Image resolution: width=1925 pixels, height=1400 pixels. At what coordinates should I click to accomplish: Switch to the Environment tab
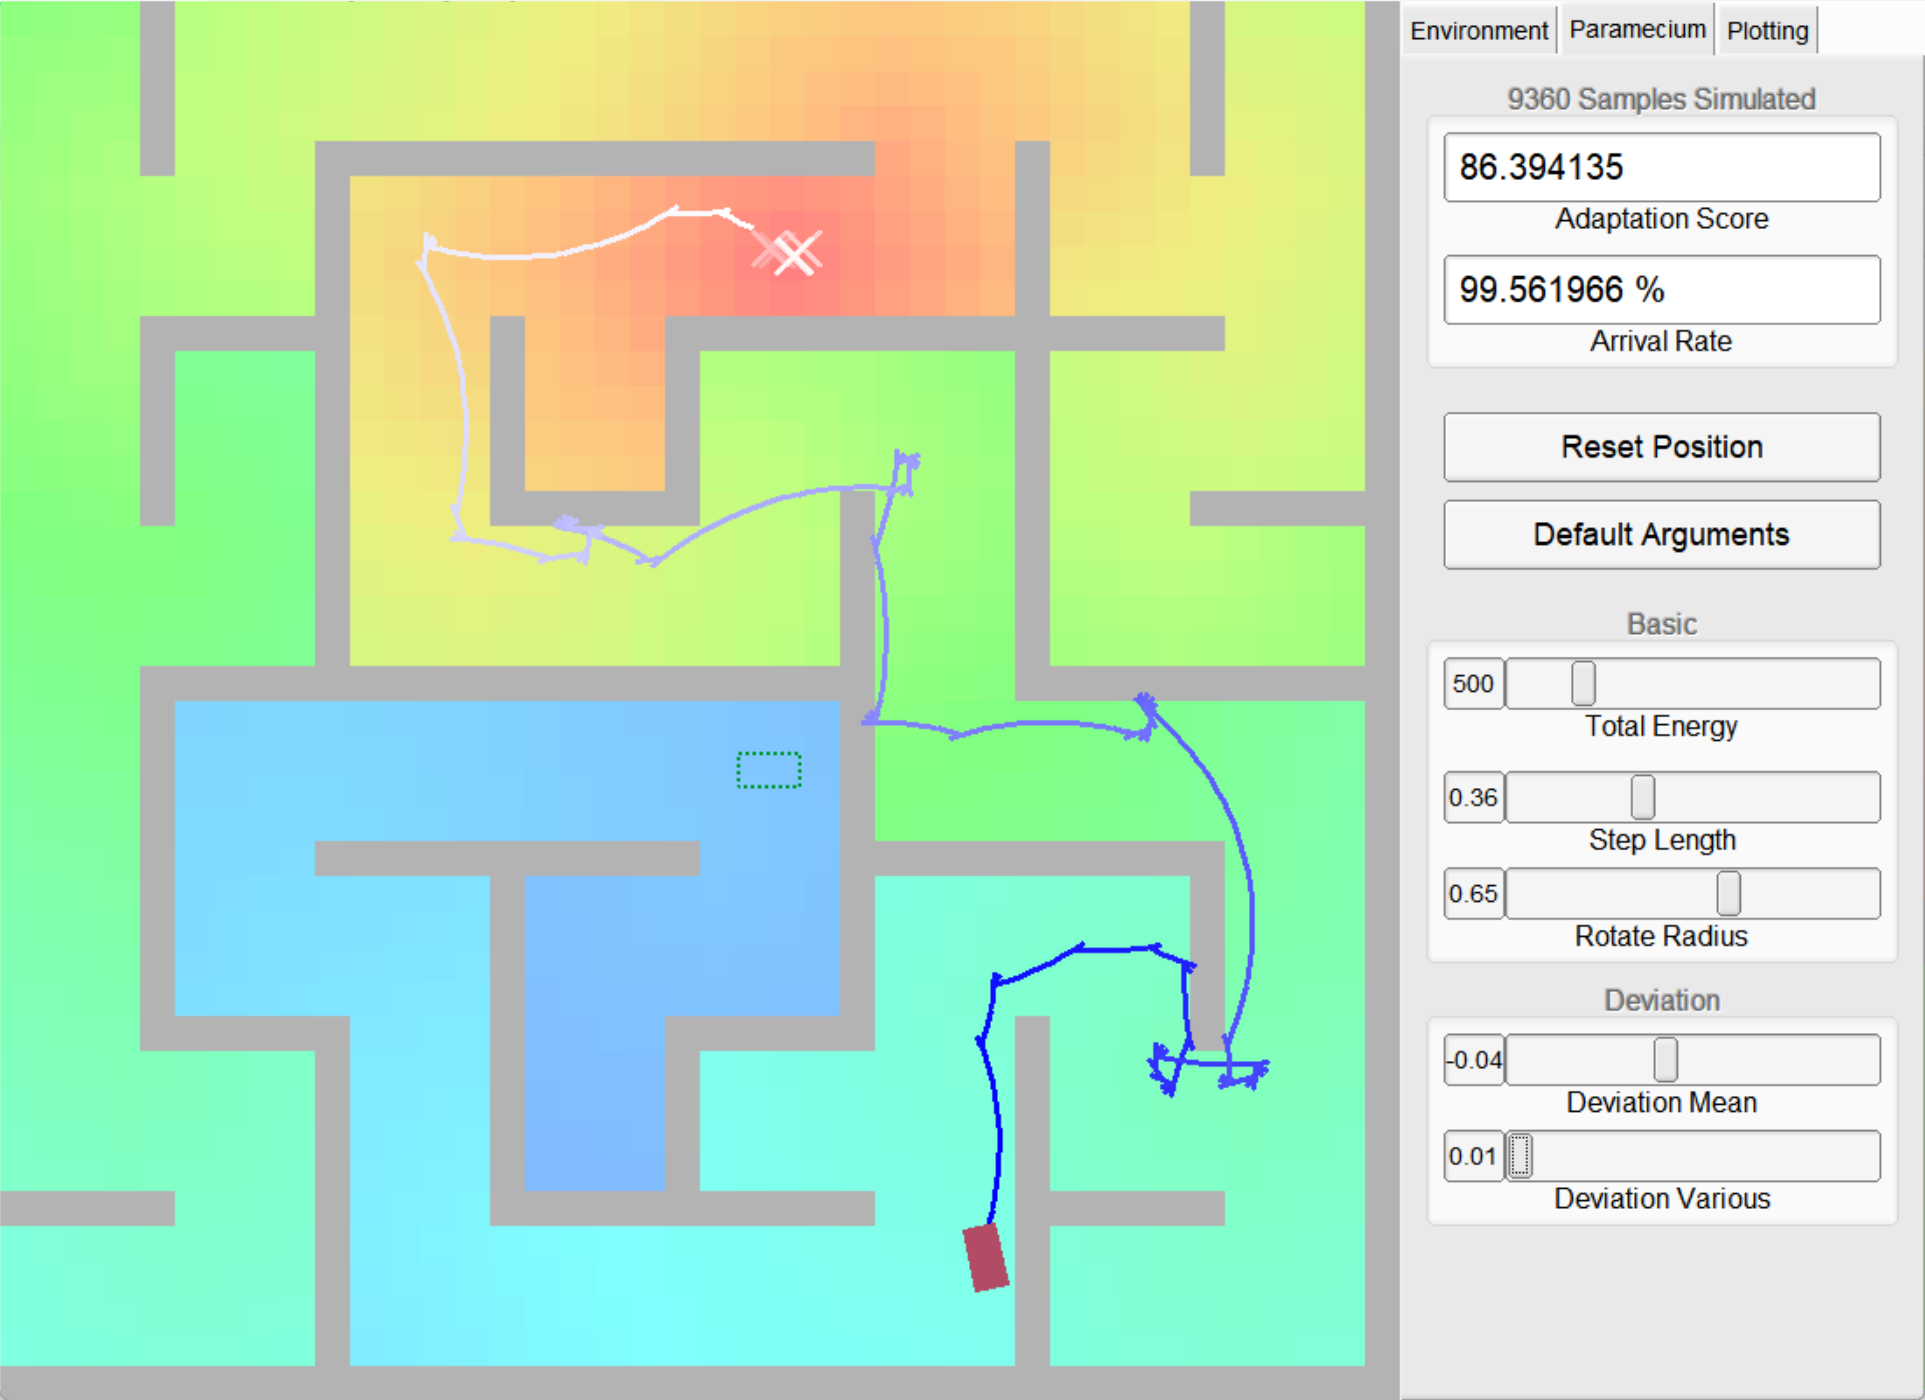1478,31
